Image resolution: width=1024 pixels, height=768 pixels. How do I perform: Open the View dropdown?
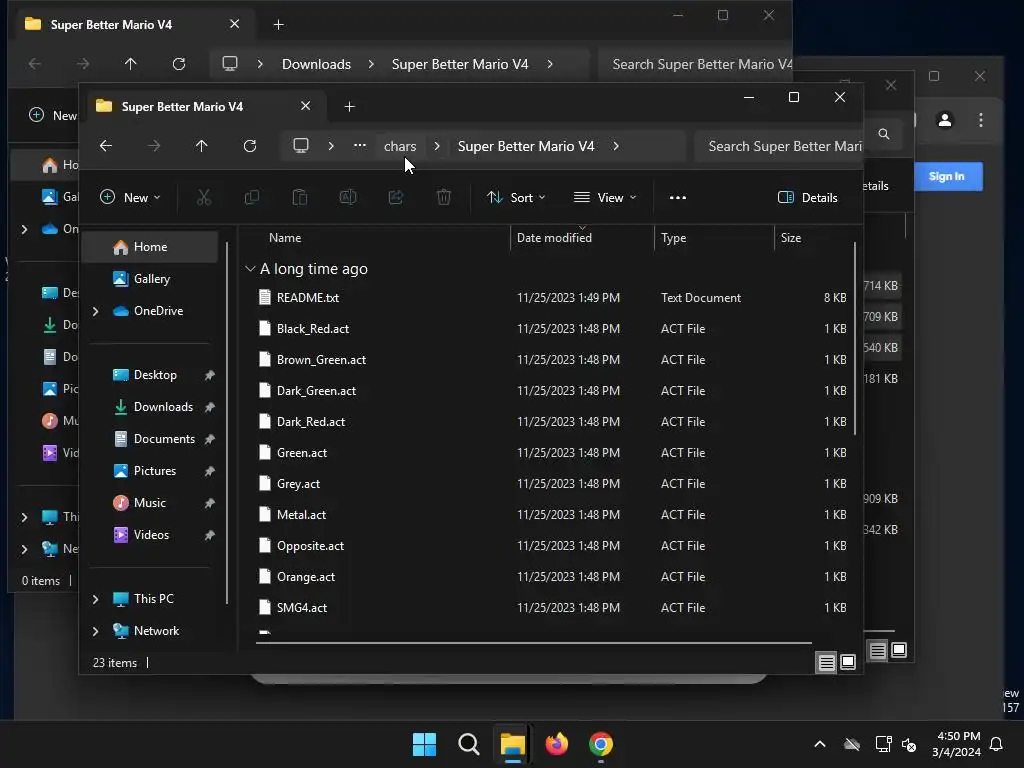pos(604,197)
